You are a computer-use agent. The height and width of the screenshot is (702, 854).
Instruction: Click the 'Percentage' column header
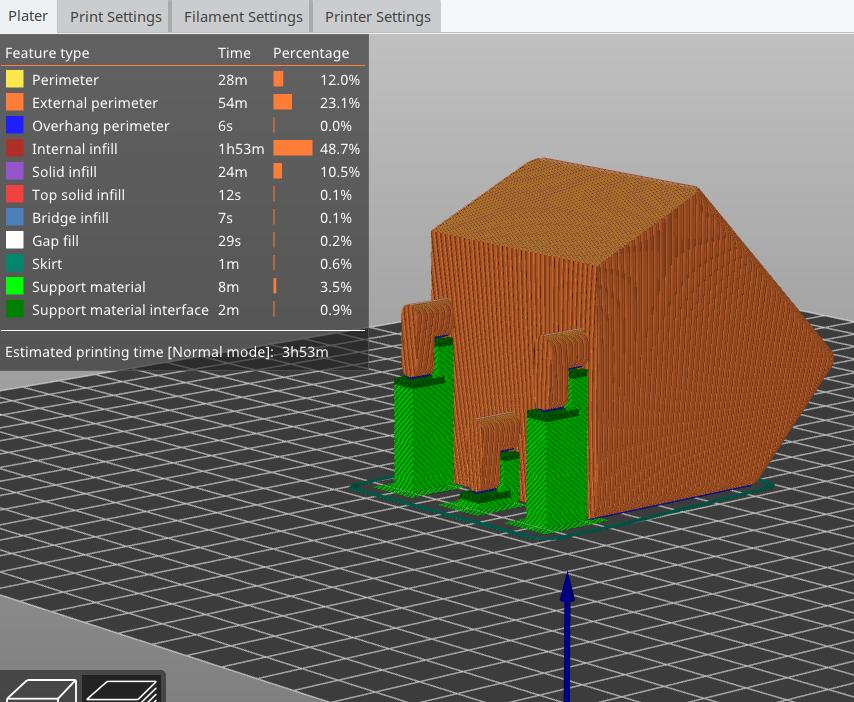coord(311,53)
